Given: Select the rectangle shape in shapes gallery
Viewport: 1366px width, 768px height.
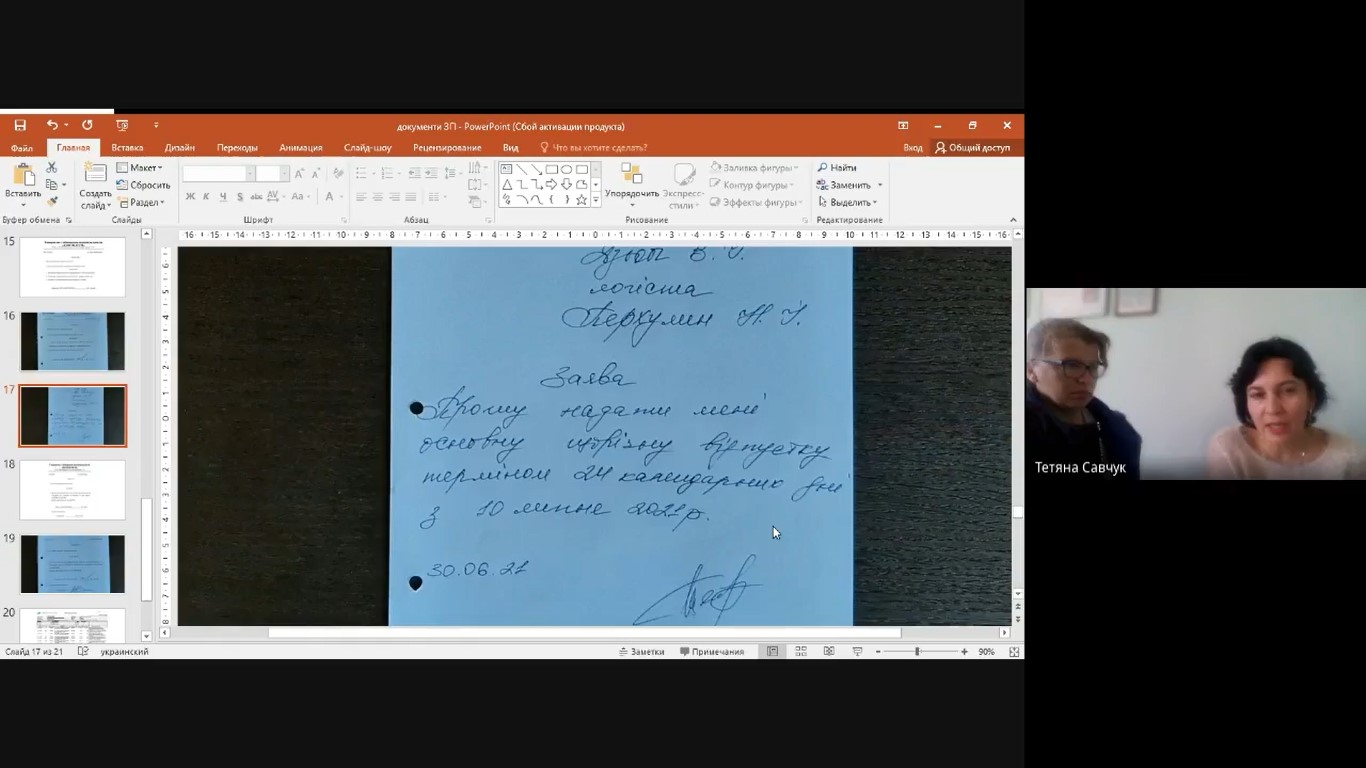Looking at the screenshot, I should pos(551,169).
